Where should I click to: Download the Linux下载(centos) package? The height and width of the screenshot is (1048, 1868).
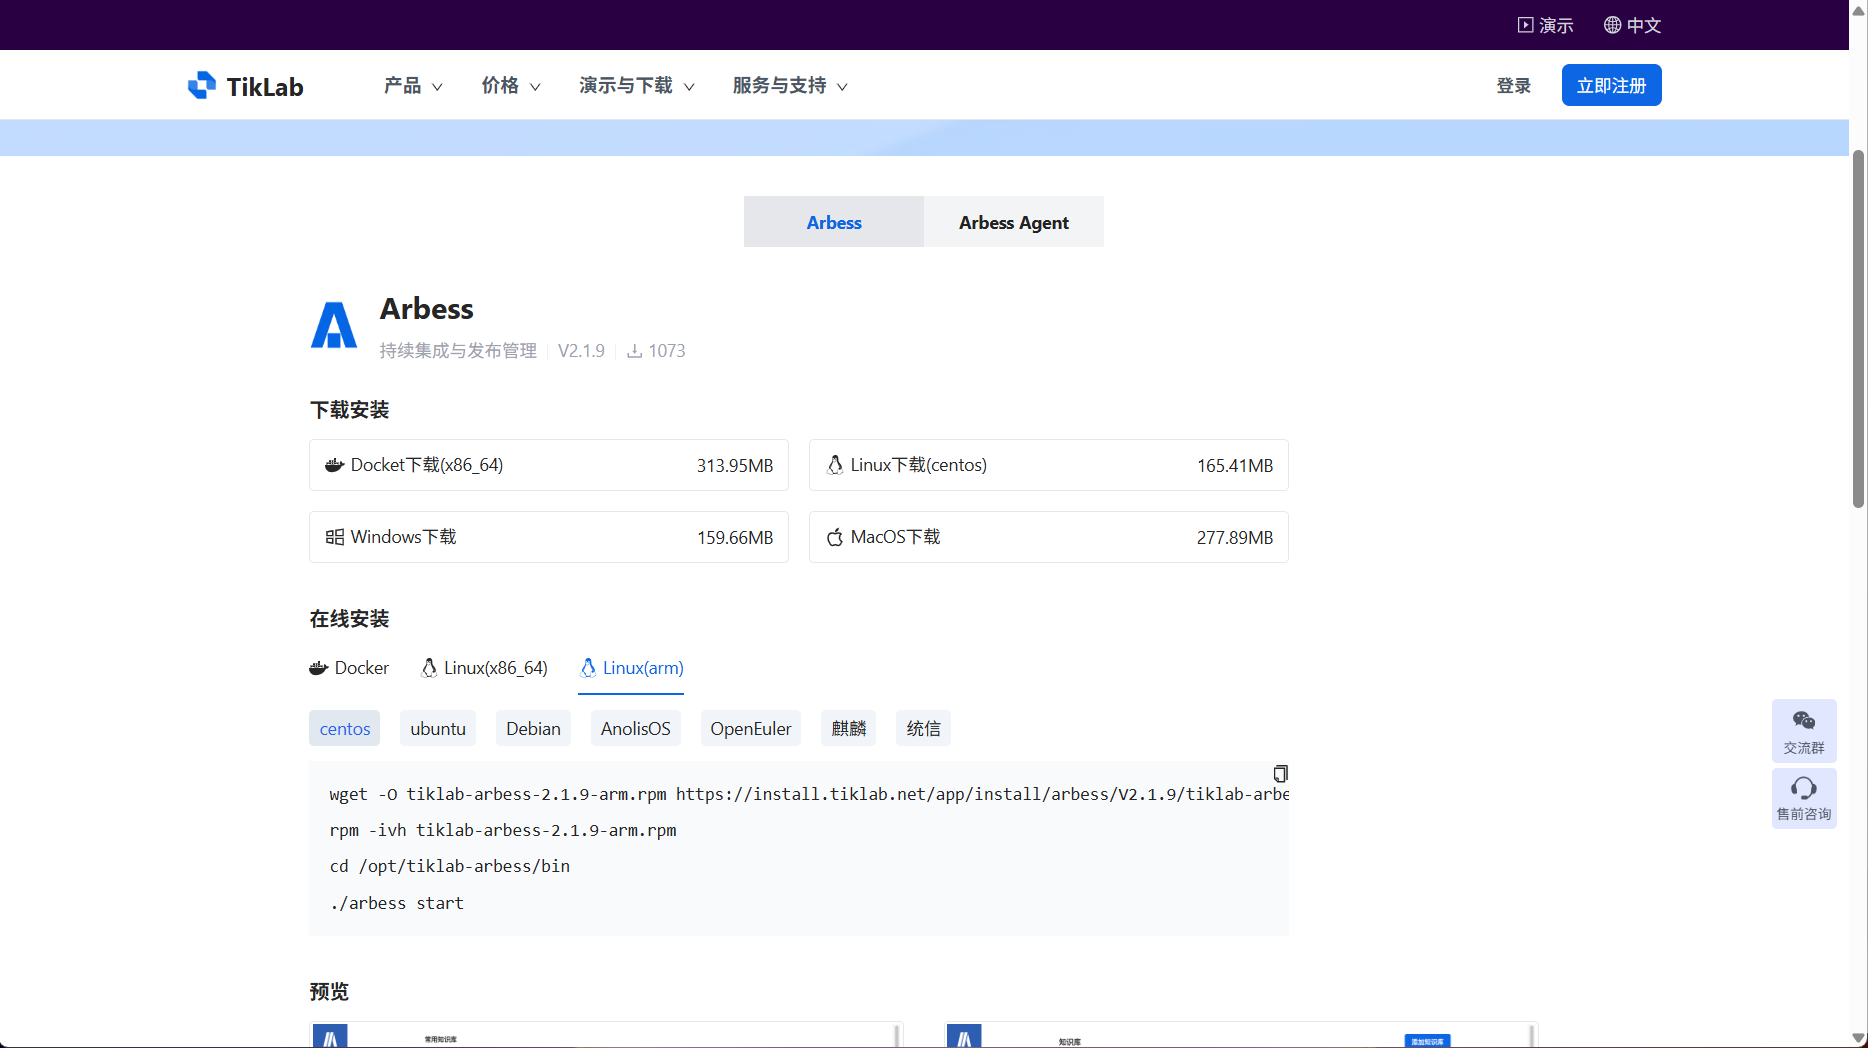[x=1049, y=465]
